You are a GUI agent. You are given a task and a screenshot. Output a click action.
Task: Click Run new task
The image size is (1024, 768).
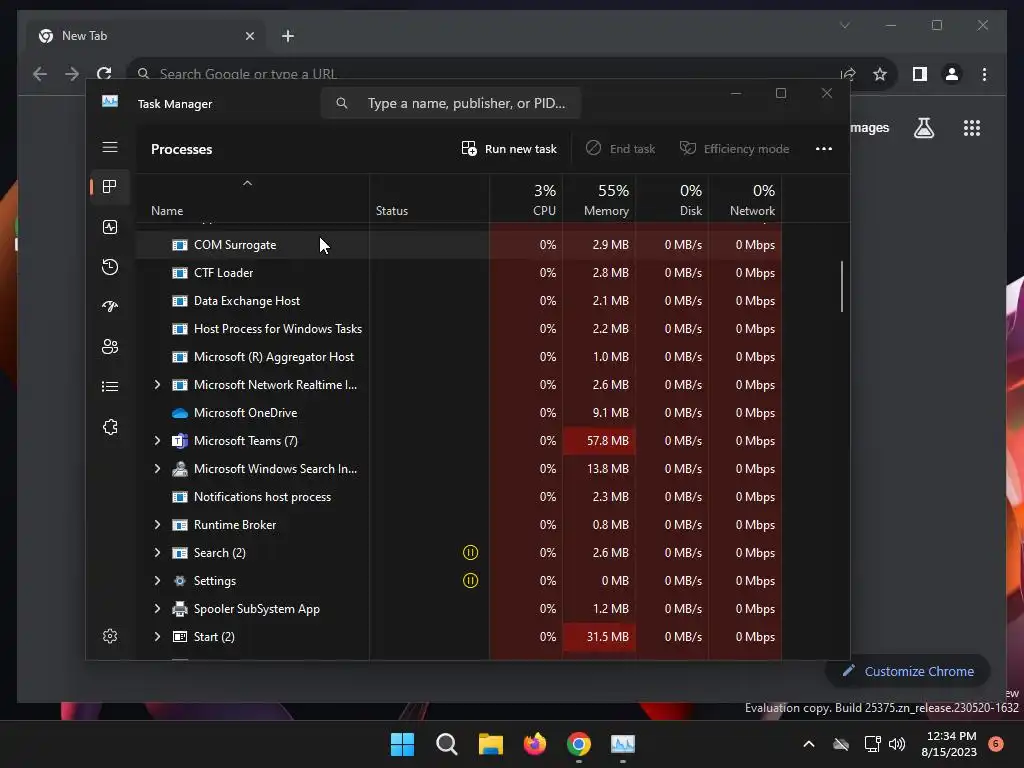click(509, 149)
